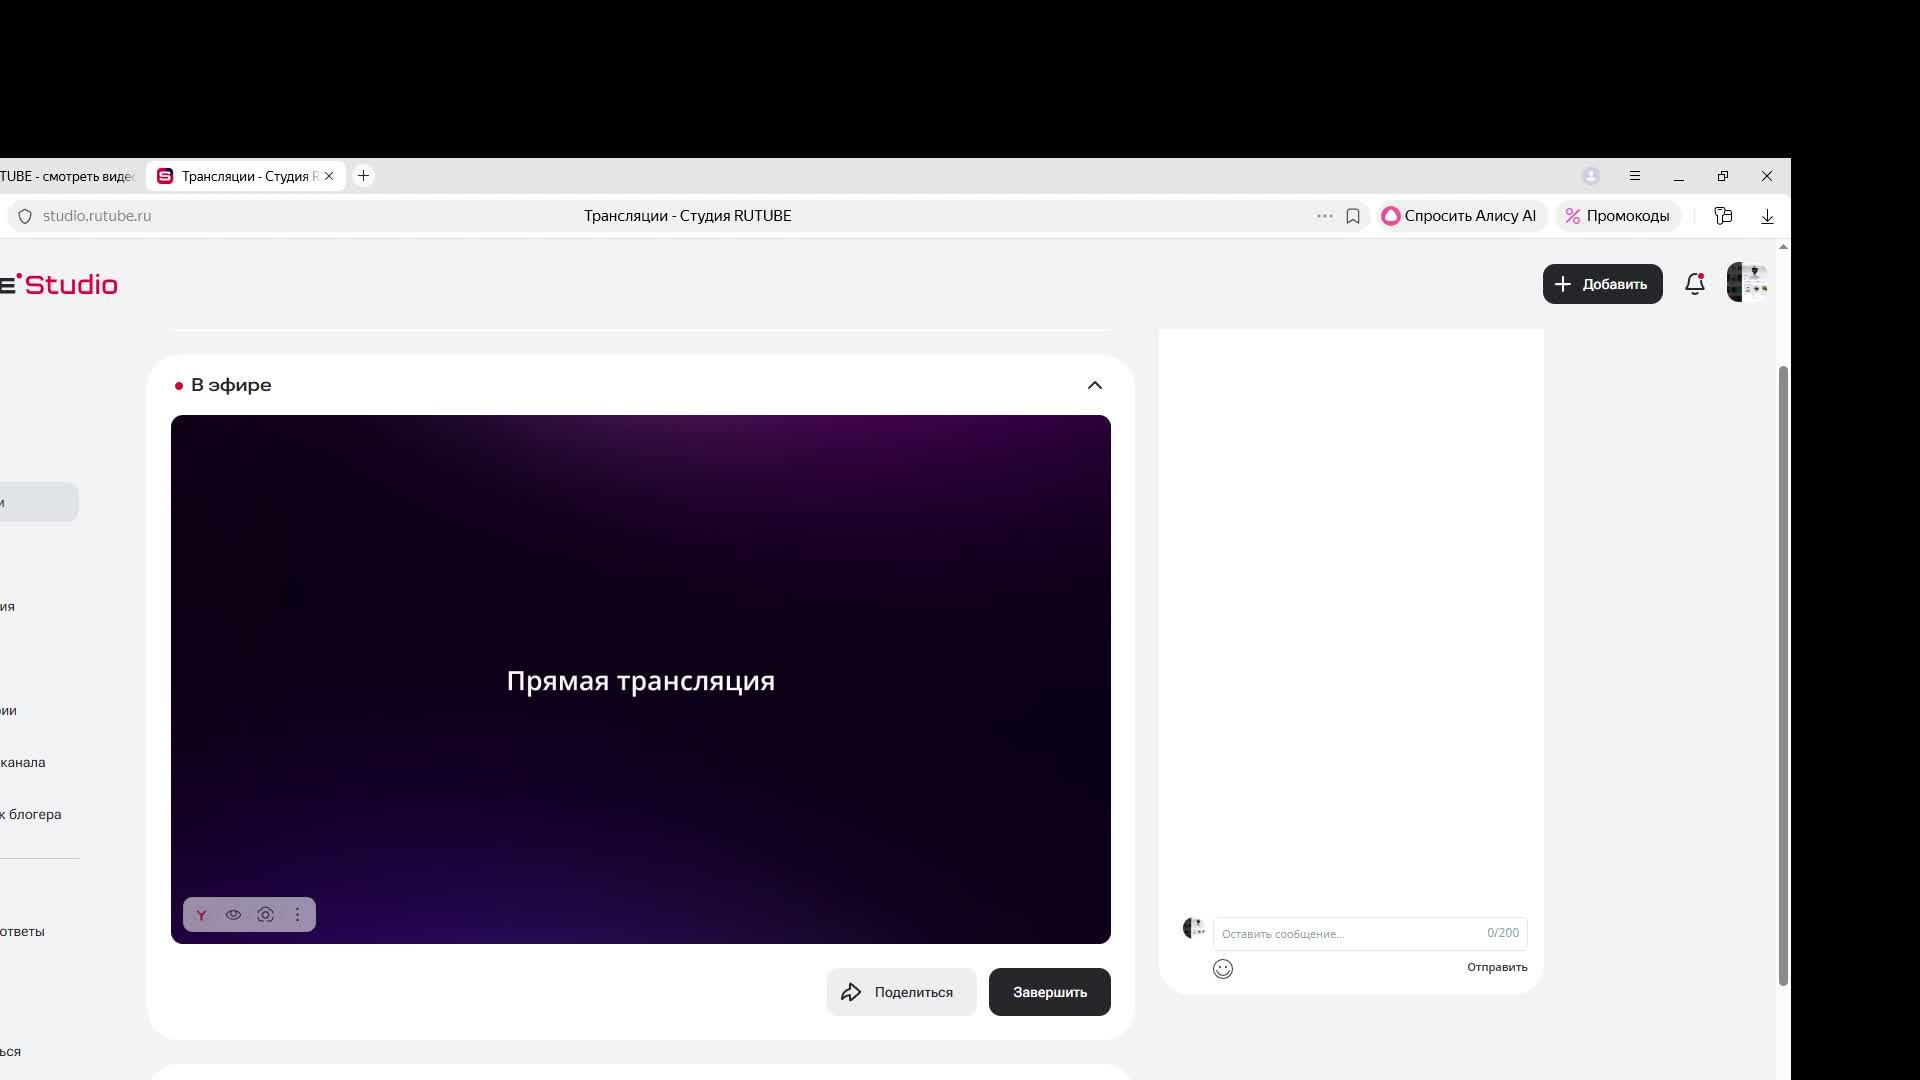Viewport: 1920px width, 1080px height.
Task: Open Промокоды in the browser toolbar
Action: tap(1618, 215)
